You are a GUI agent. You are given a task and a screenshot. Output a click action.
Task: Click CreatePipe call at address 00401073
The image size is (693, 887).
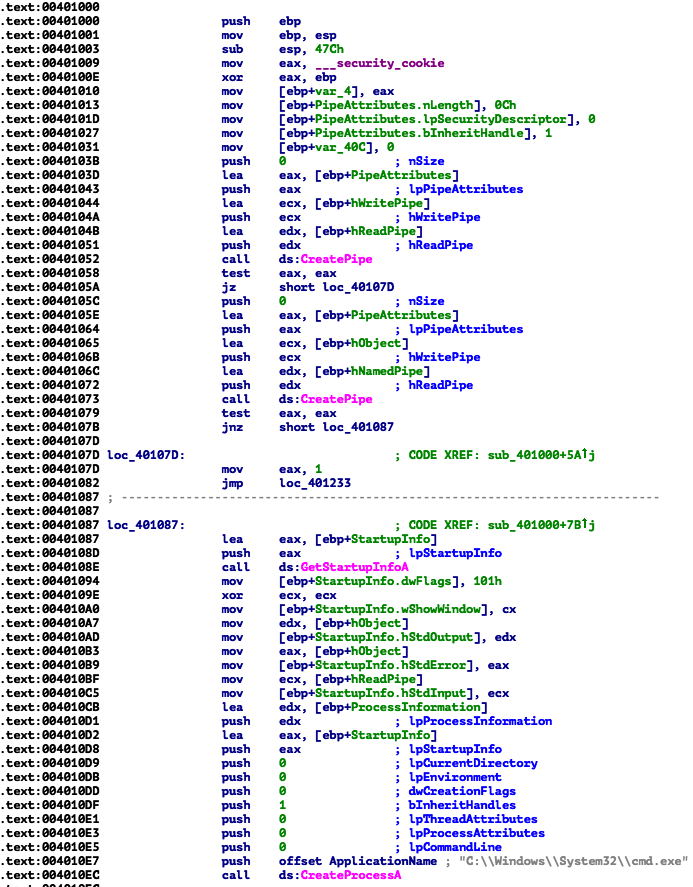pos(343,399)
